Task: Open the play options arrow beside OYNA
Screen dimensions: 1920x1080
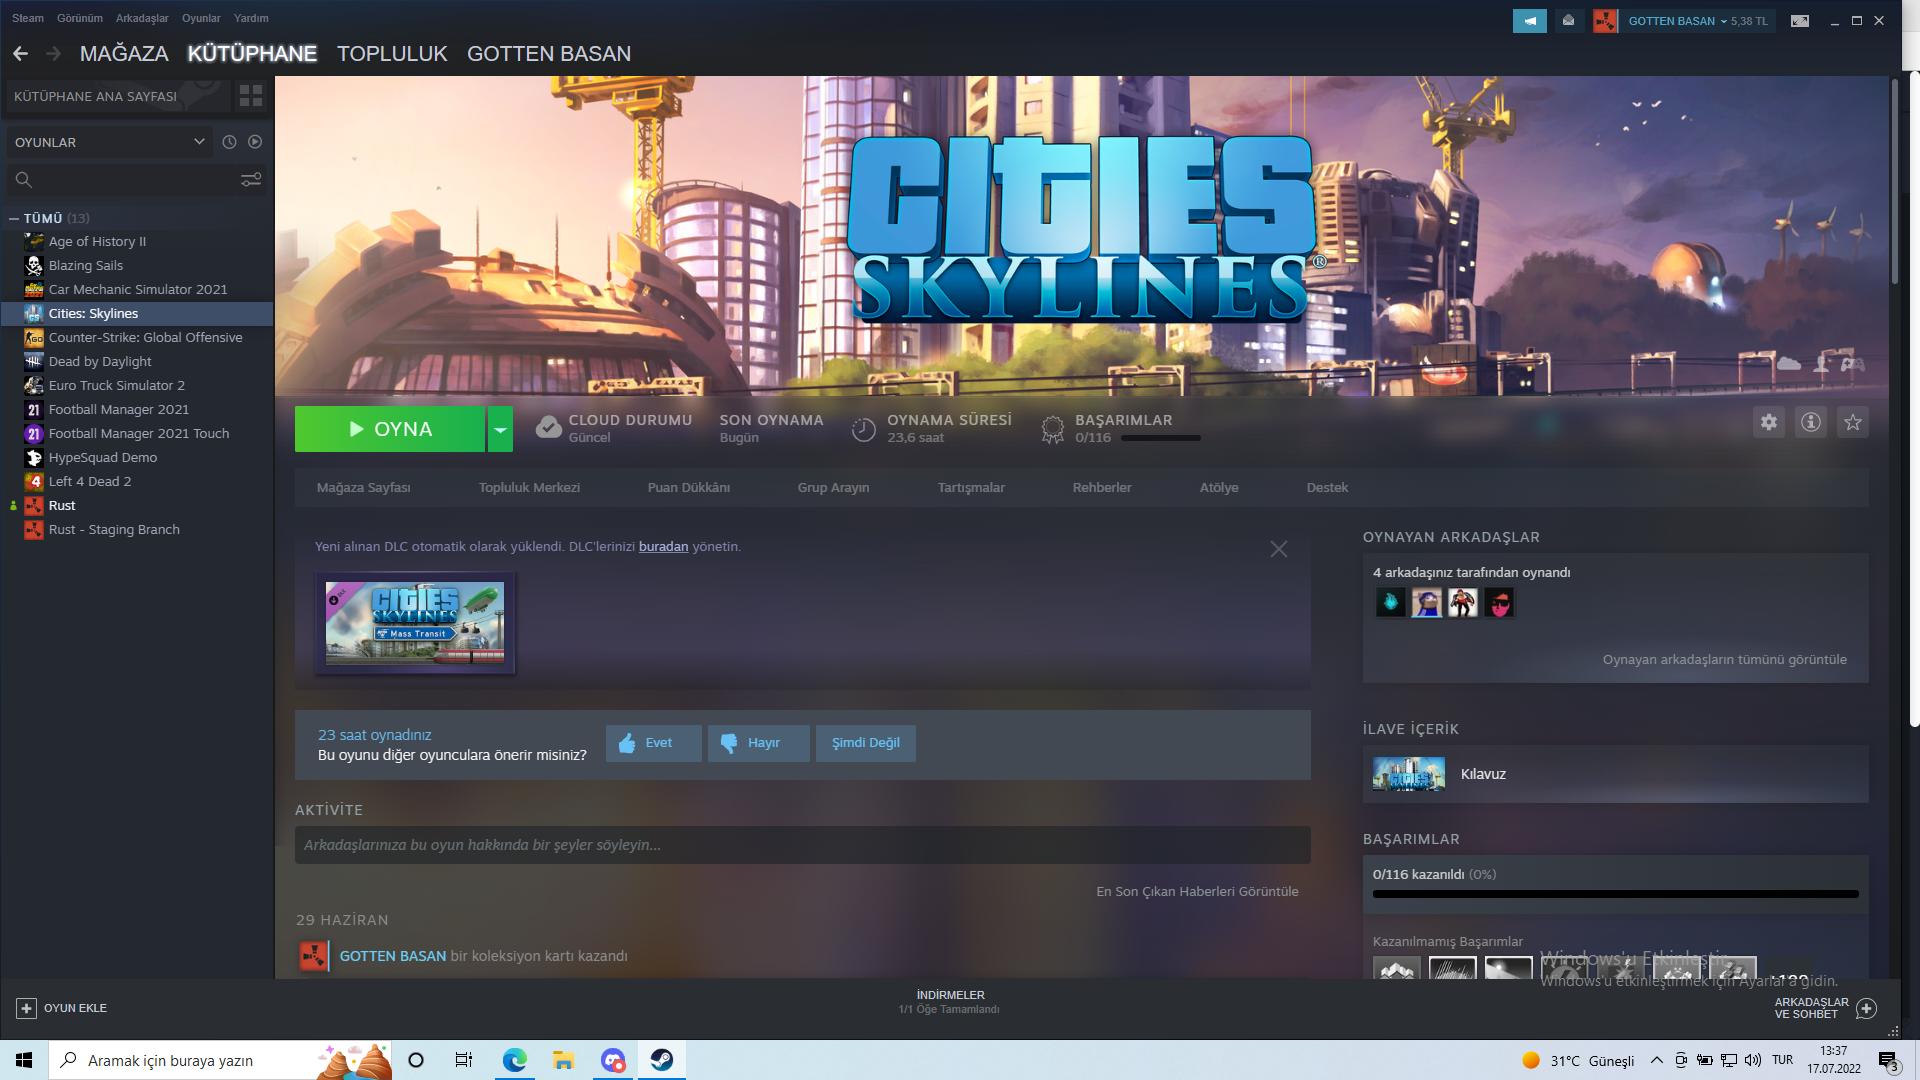Action: 500,429
